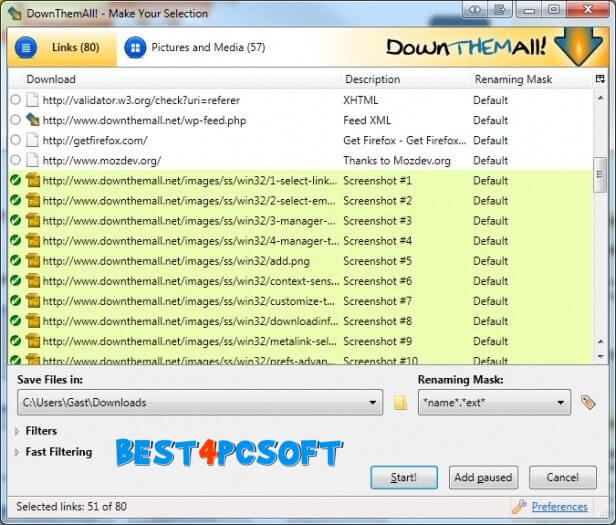
Task: Switch to Pictures and Media (57) tab
Action: tap(196, 48)
